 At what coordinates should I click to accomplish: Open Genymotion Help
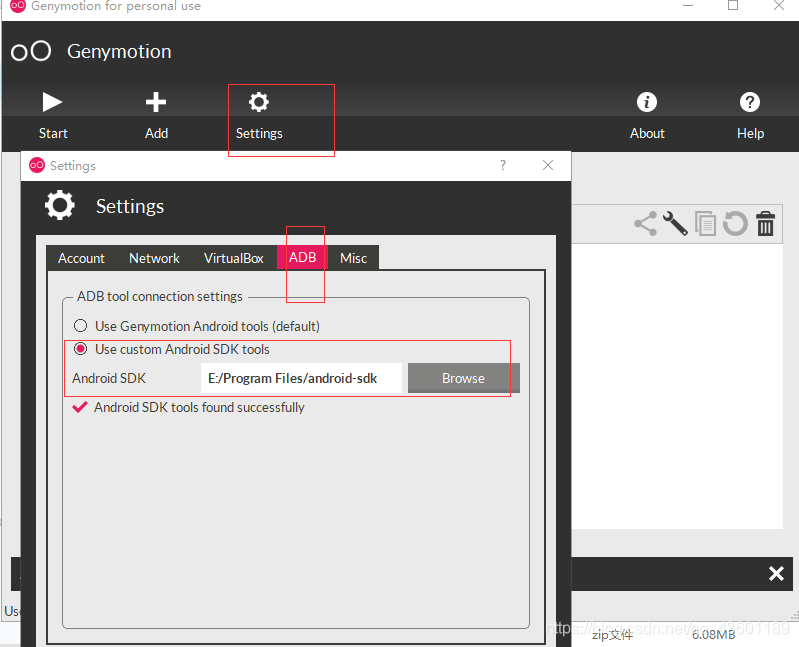(750, 116)
